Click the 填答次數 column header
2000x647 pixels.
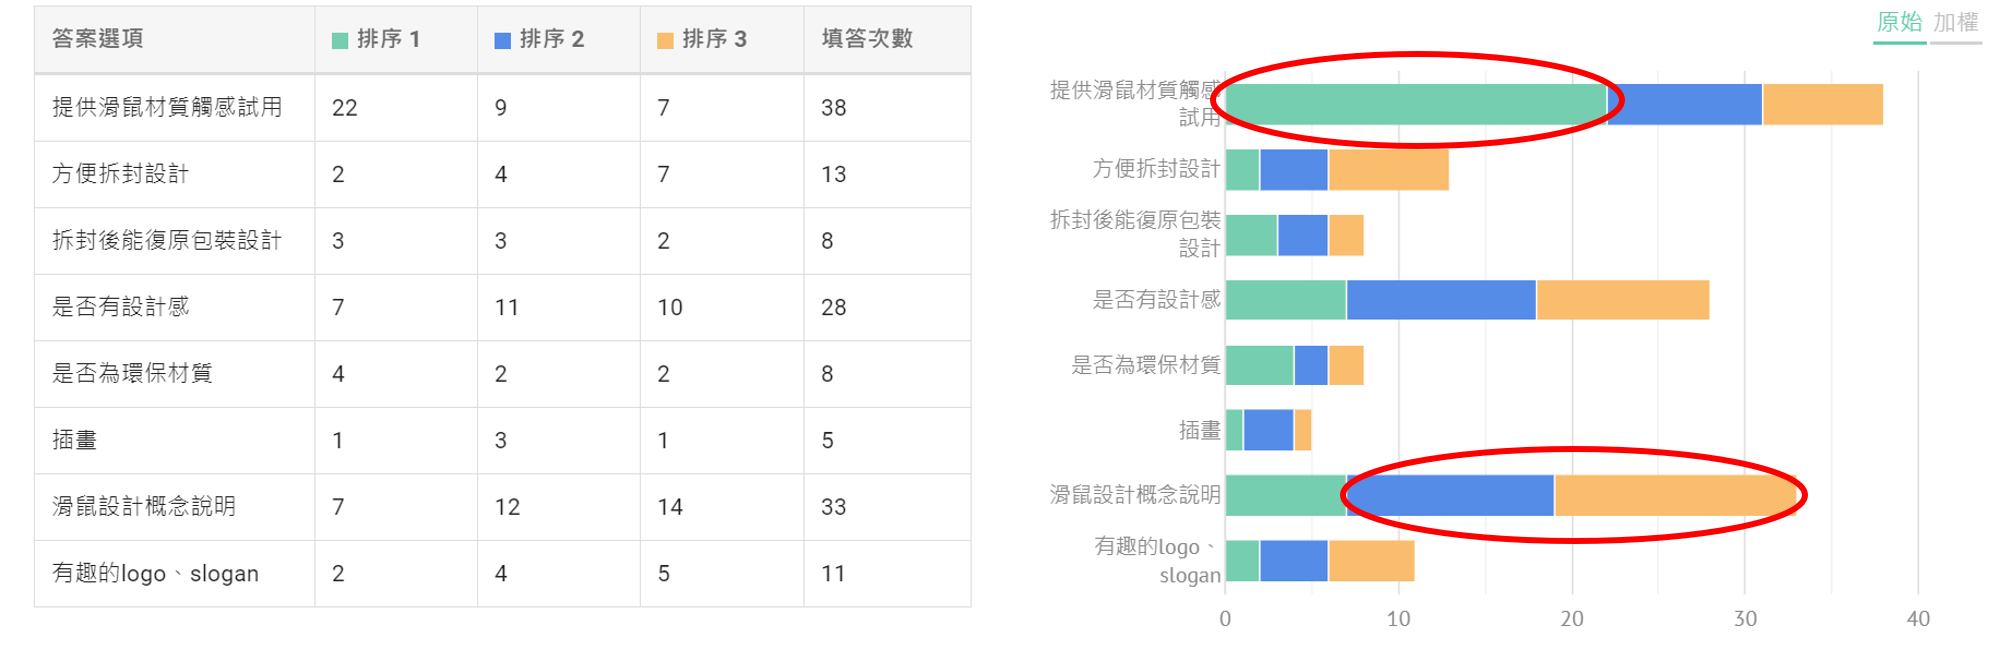pyautogui.click(x=867, y=39)
